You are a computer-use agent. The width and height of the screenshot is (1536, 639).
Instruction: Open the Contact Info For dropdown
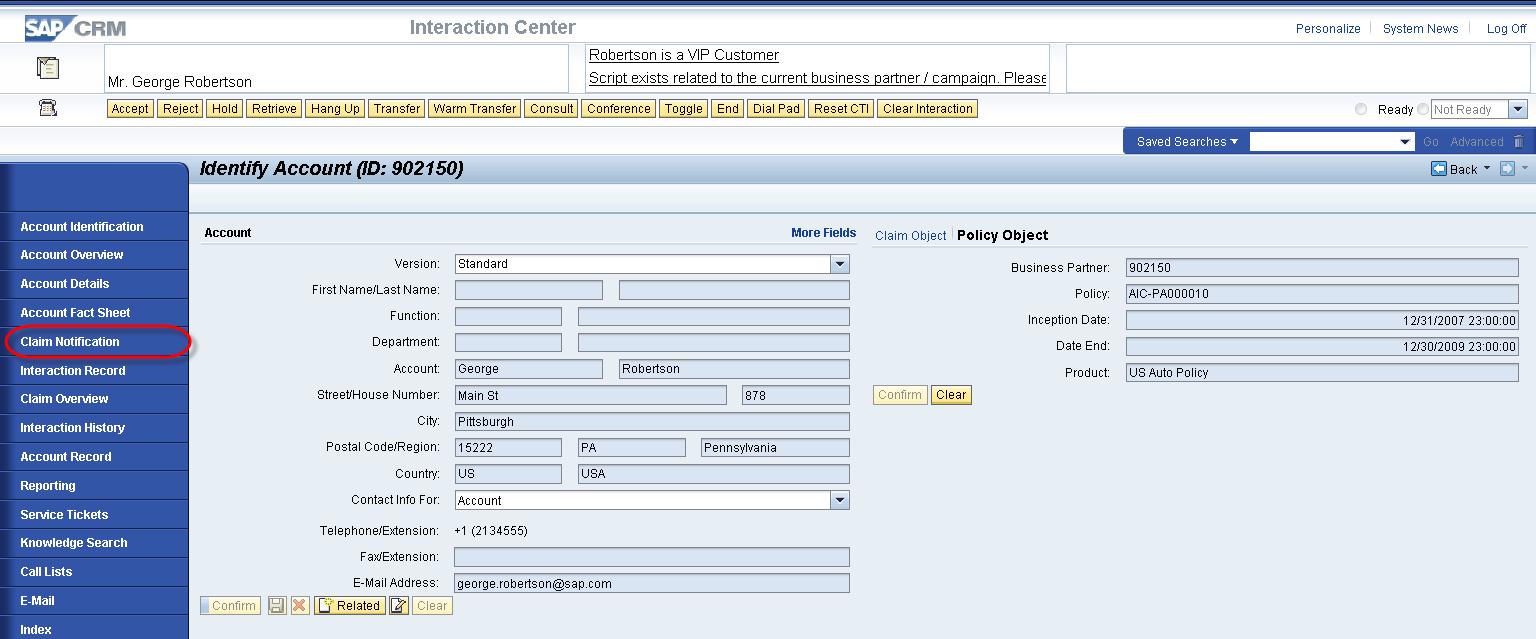click(x=840, y=500)
